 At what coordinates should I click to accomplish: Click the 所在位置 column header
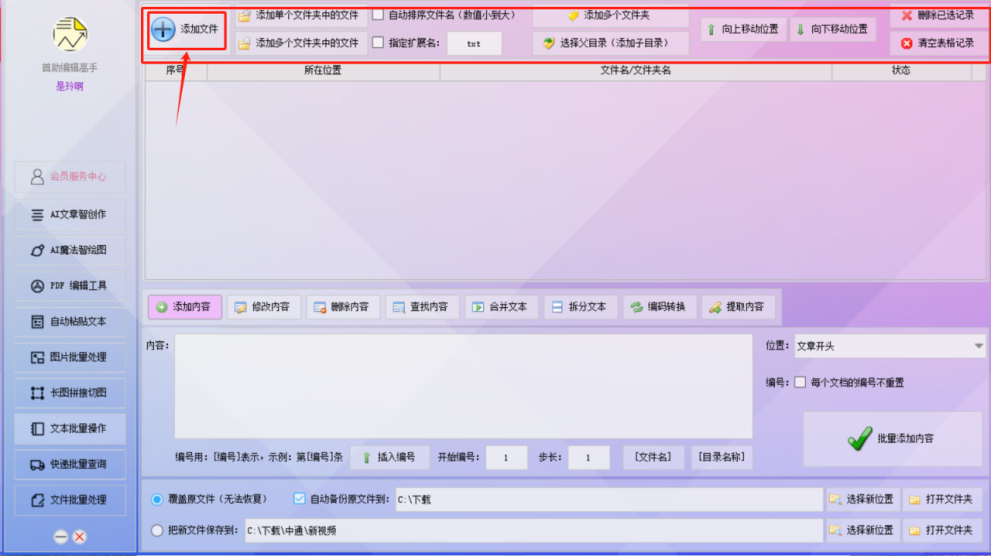(323, 71)
